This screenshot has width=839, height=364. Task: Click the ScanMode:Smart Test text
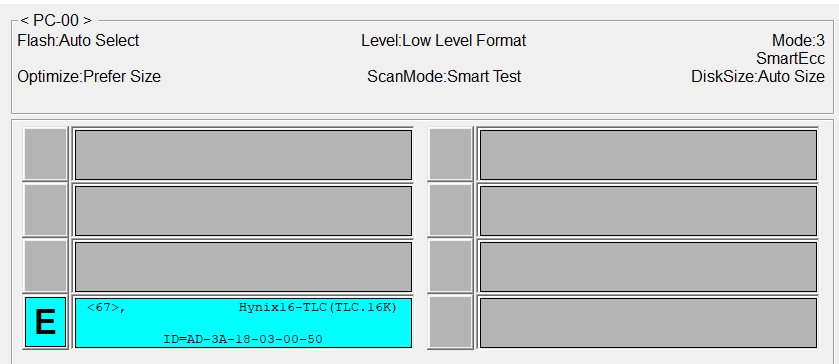[x=444, y=77]
